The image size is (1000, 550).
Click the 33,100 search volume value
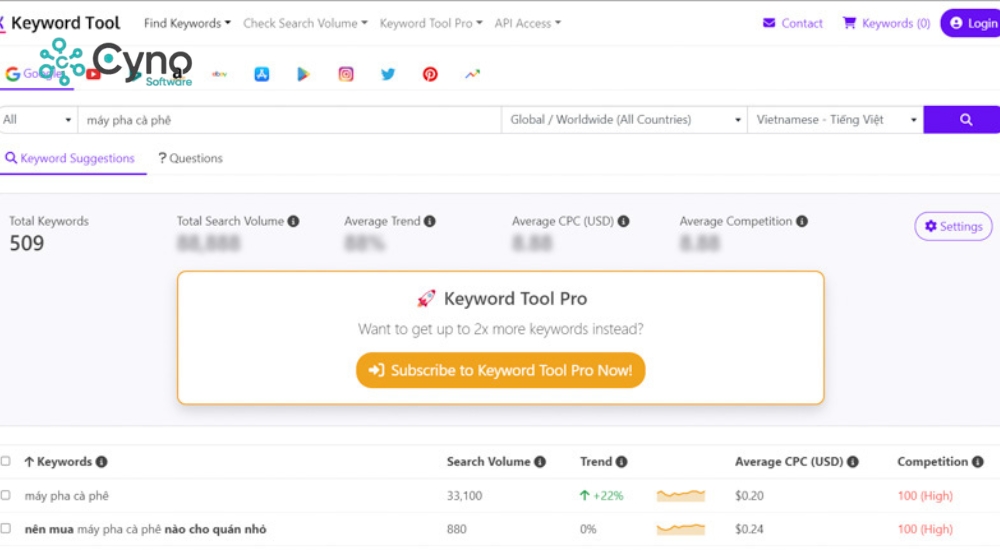[x=464, y=495]
